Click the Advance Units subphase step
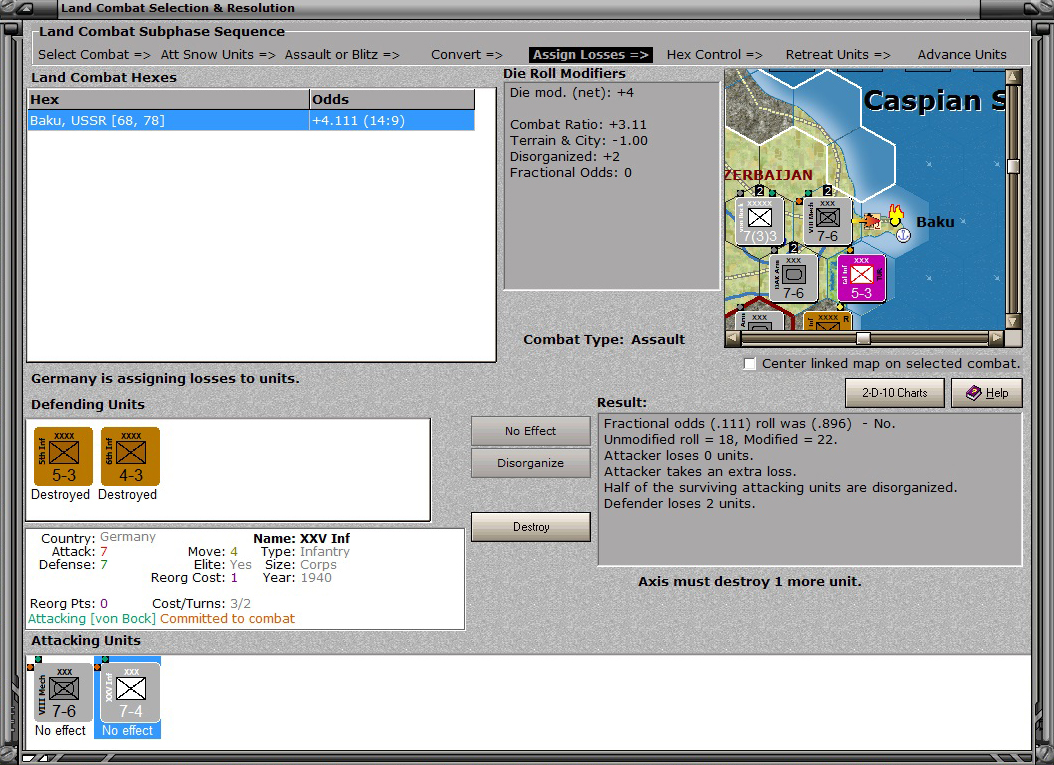The height and width of the screenshot is (765, 1054). coord(962,54)
